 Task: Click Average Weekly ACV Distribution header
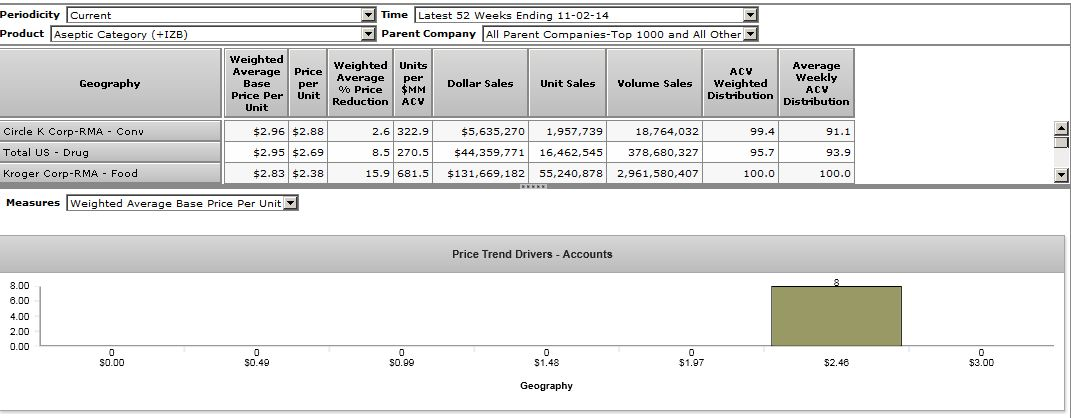816,84
